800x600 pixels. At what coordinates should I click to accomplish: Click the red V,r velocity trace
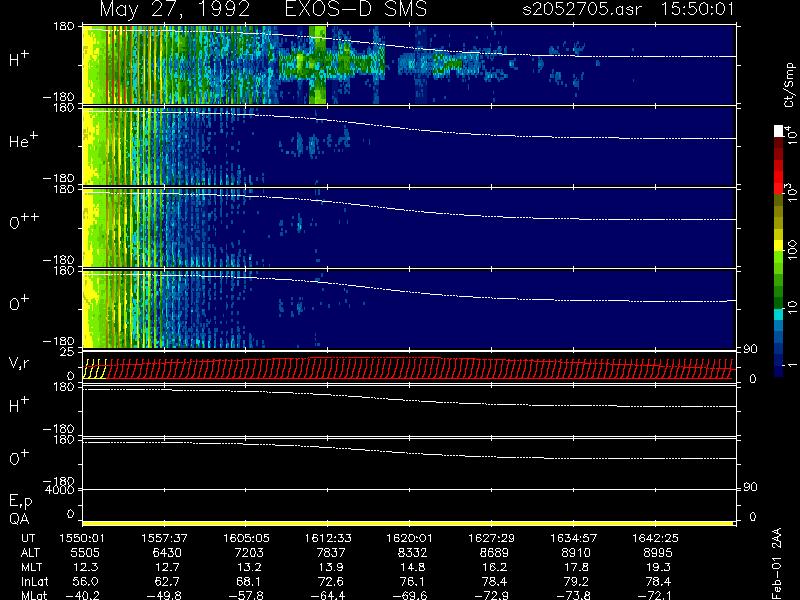pyautogui.click(x=418, y=368)
